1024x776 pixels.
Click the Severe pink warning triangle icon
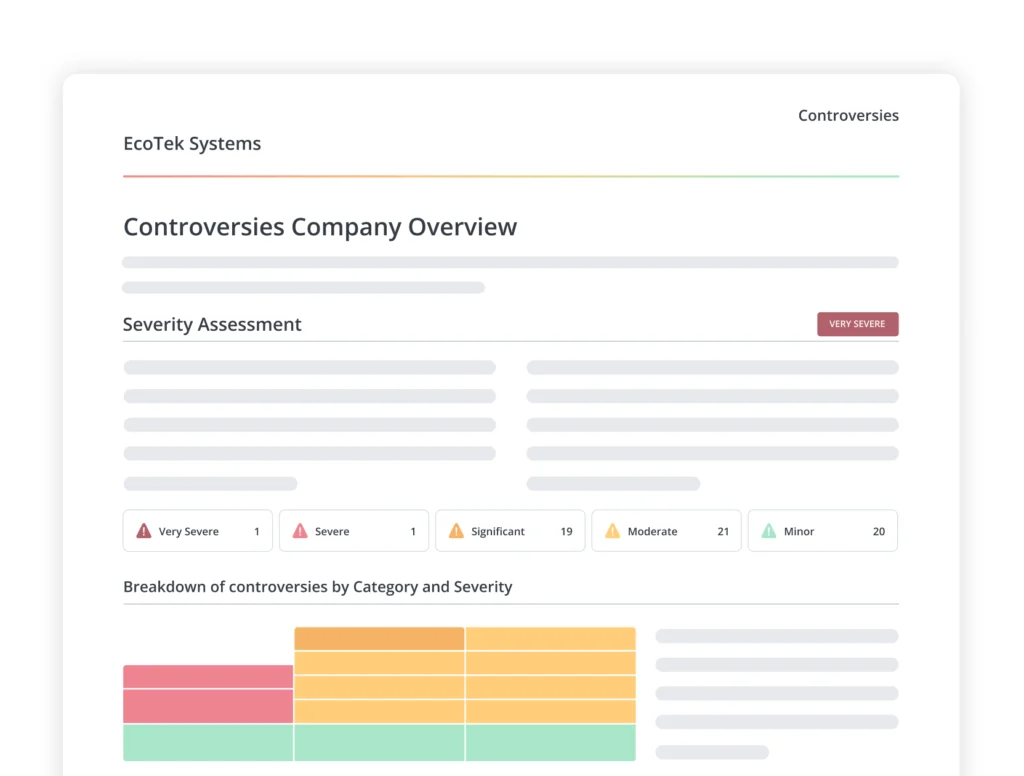(x=300, y=531)
